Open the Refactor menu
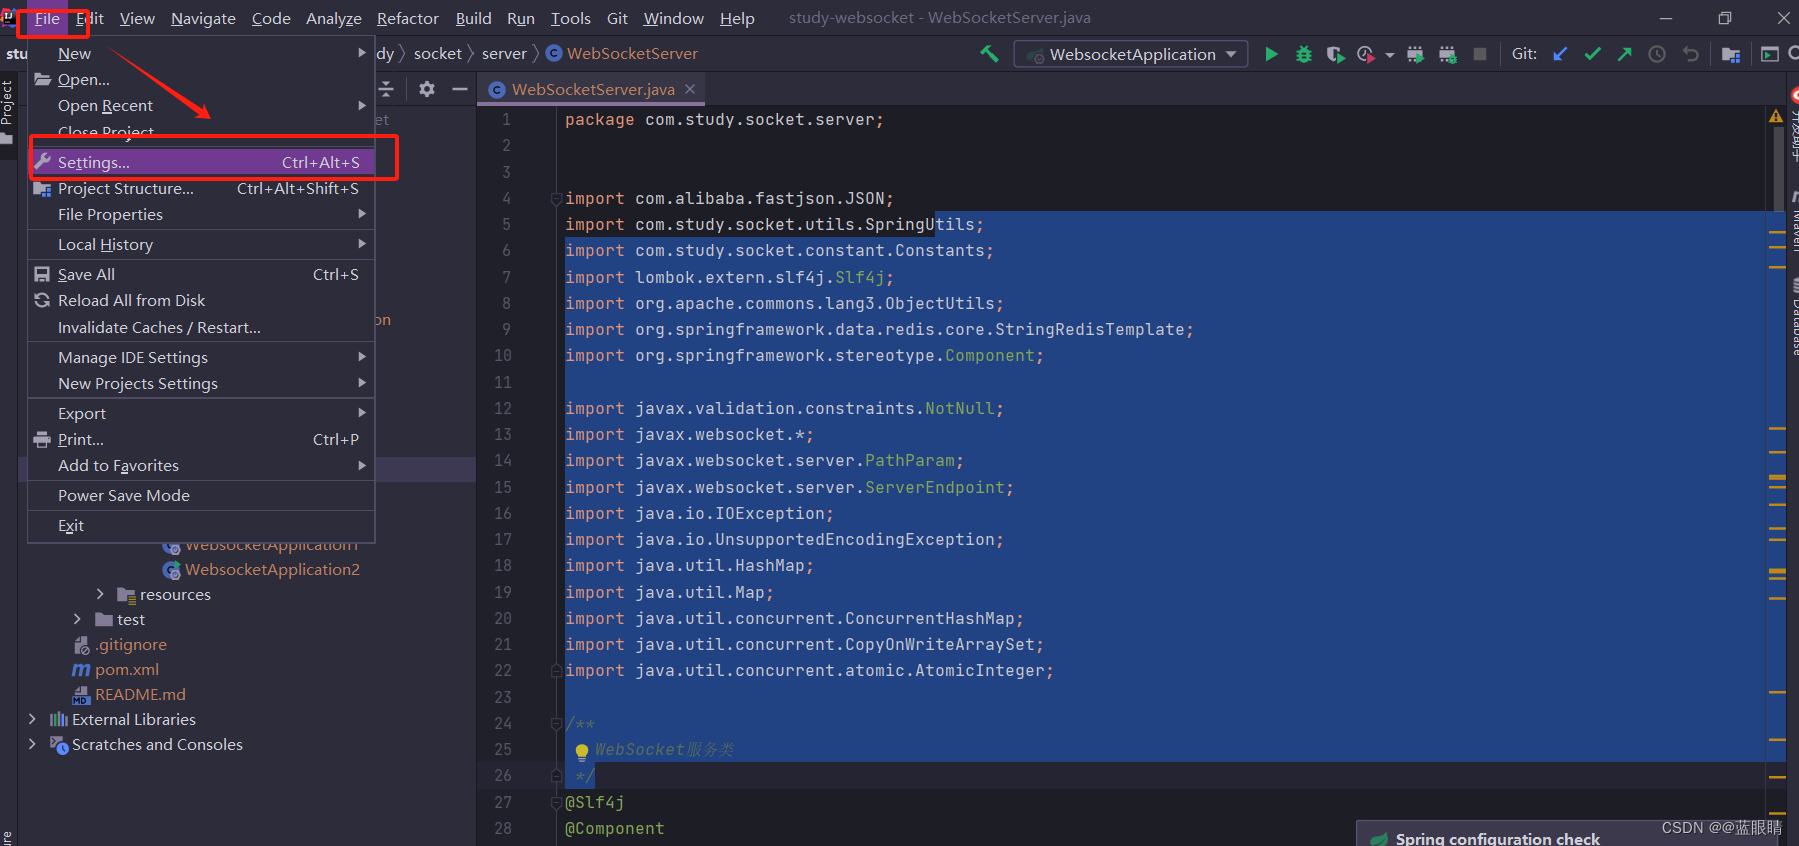This screenshot has height=846, width=1799. tap(408, 18)
